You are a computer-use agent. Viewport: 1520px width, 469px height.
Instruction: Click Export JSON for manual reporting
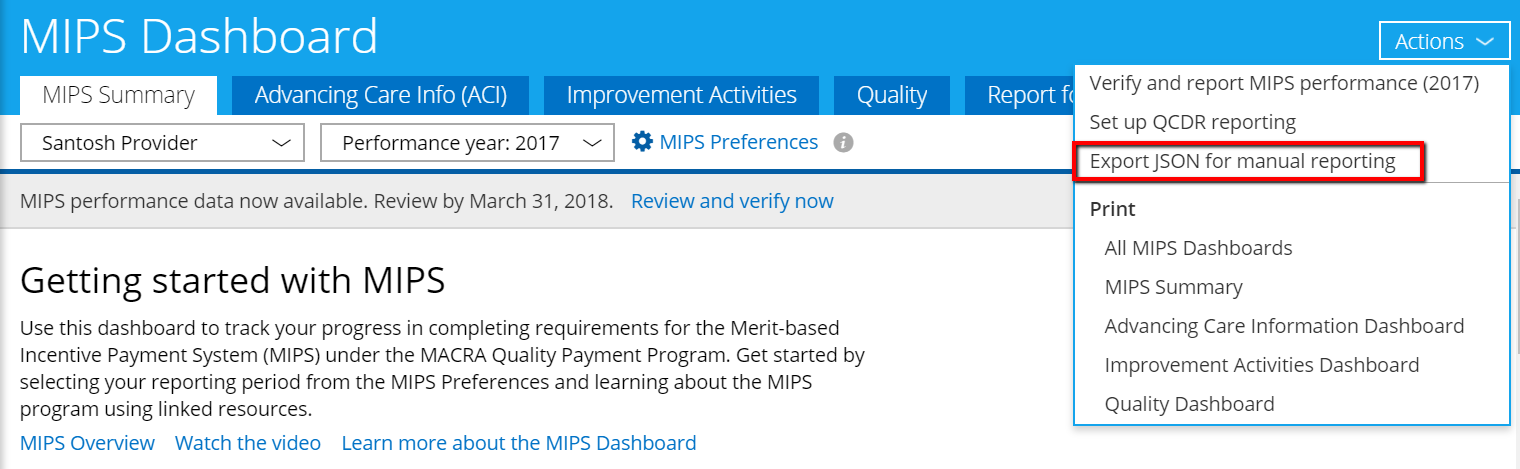tap(1242, 161)
